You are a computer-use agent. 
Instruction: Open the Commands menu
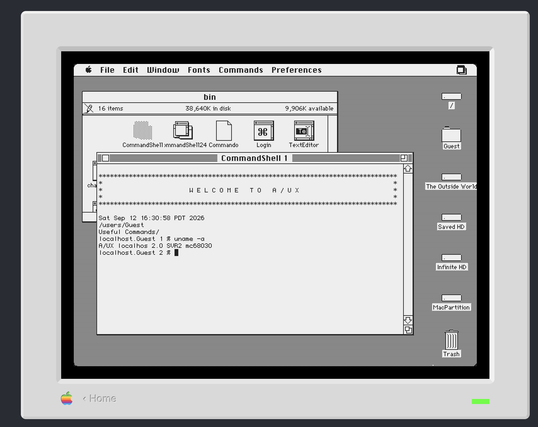click(x=241, y=70)
